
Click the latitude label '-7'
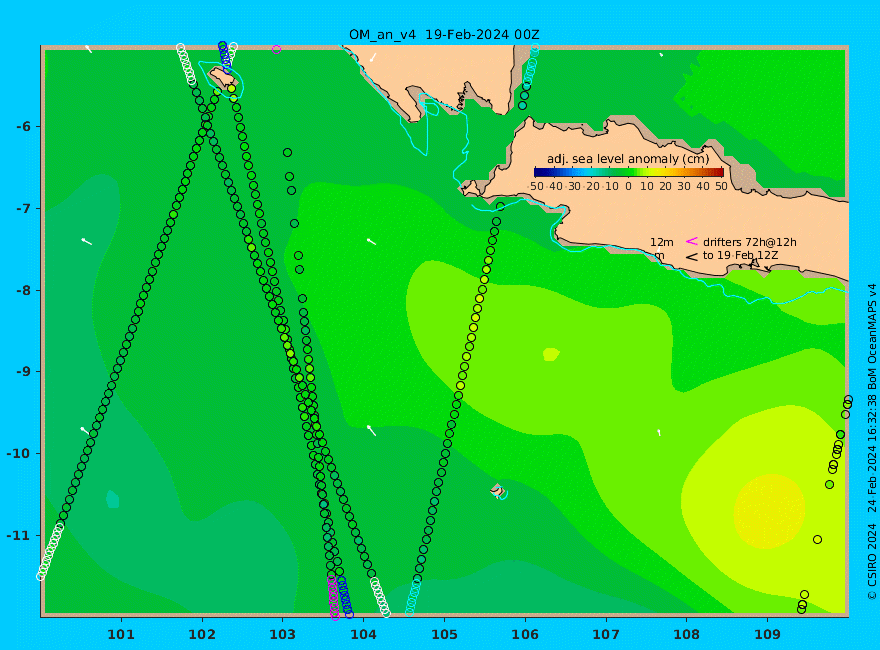[x=22, y=209]
